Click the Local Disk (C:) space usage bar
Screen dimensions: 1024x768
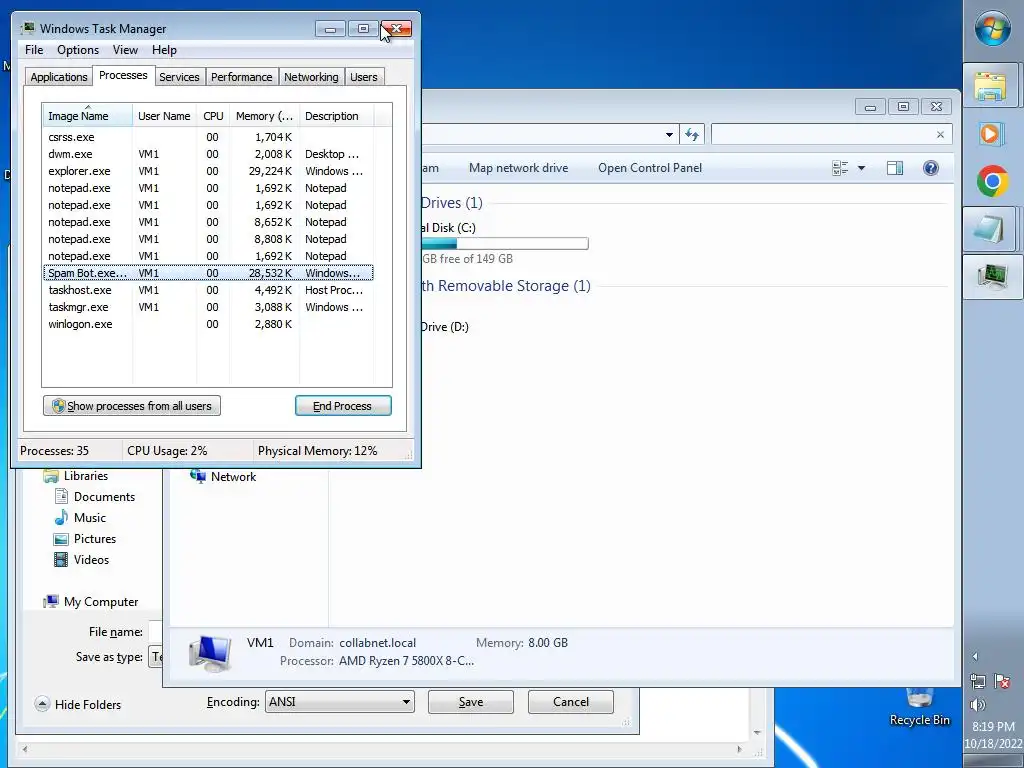coord(504,244)
